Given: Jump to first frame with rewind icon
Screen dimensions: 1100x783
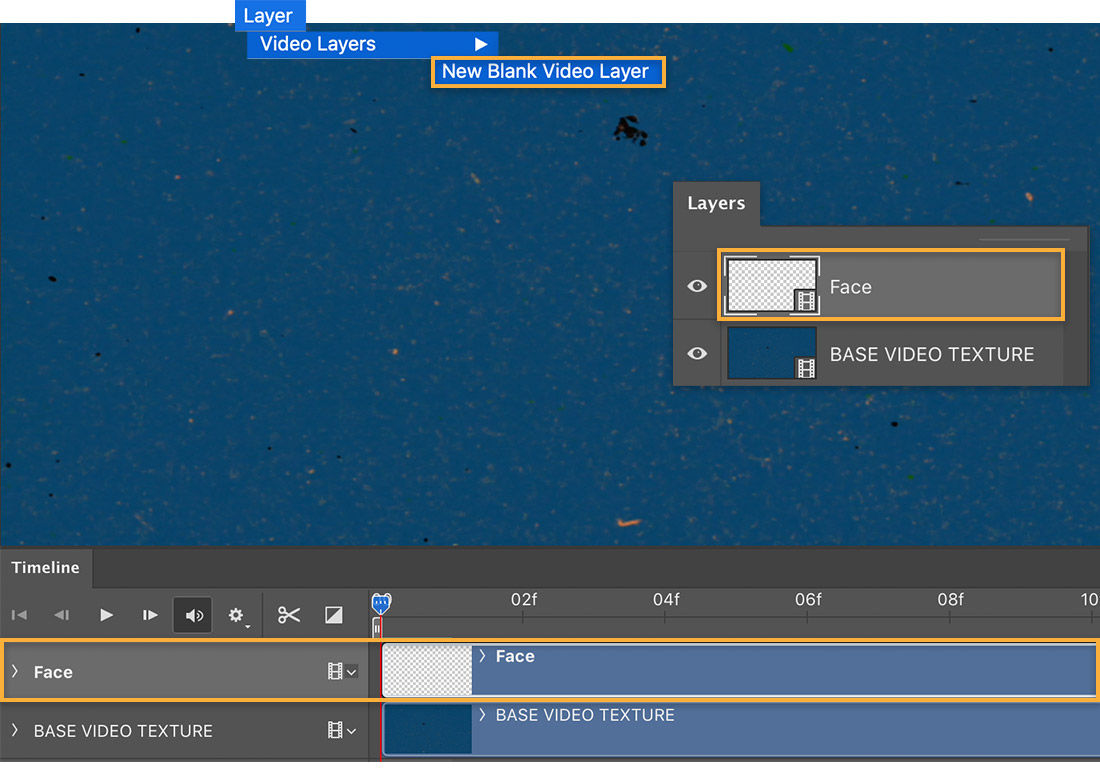Looking at the screenshot, I should (18, 615).
